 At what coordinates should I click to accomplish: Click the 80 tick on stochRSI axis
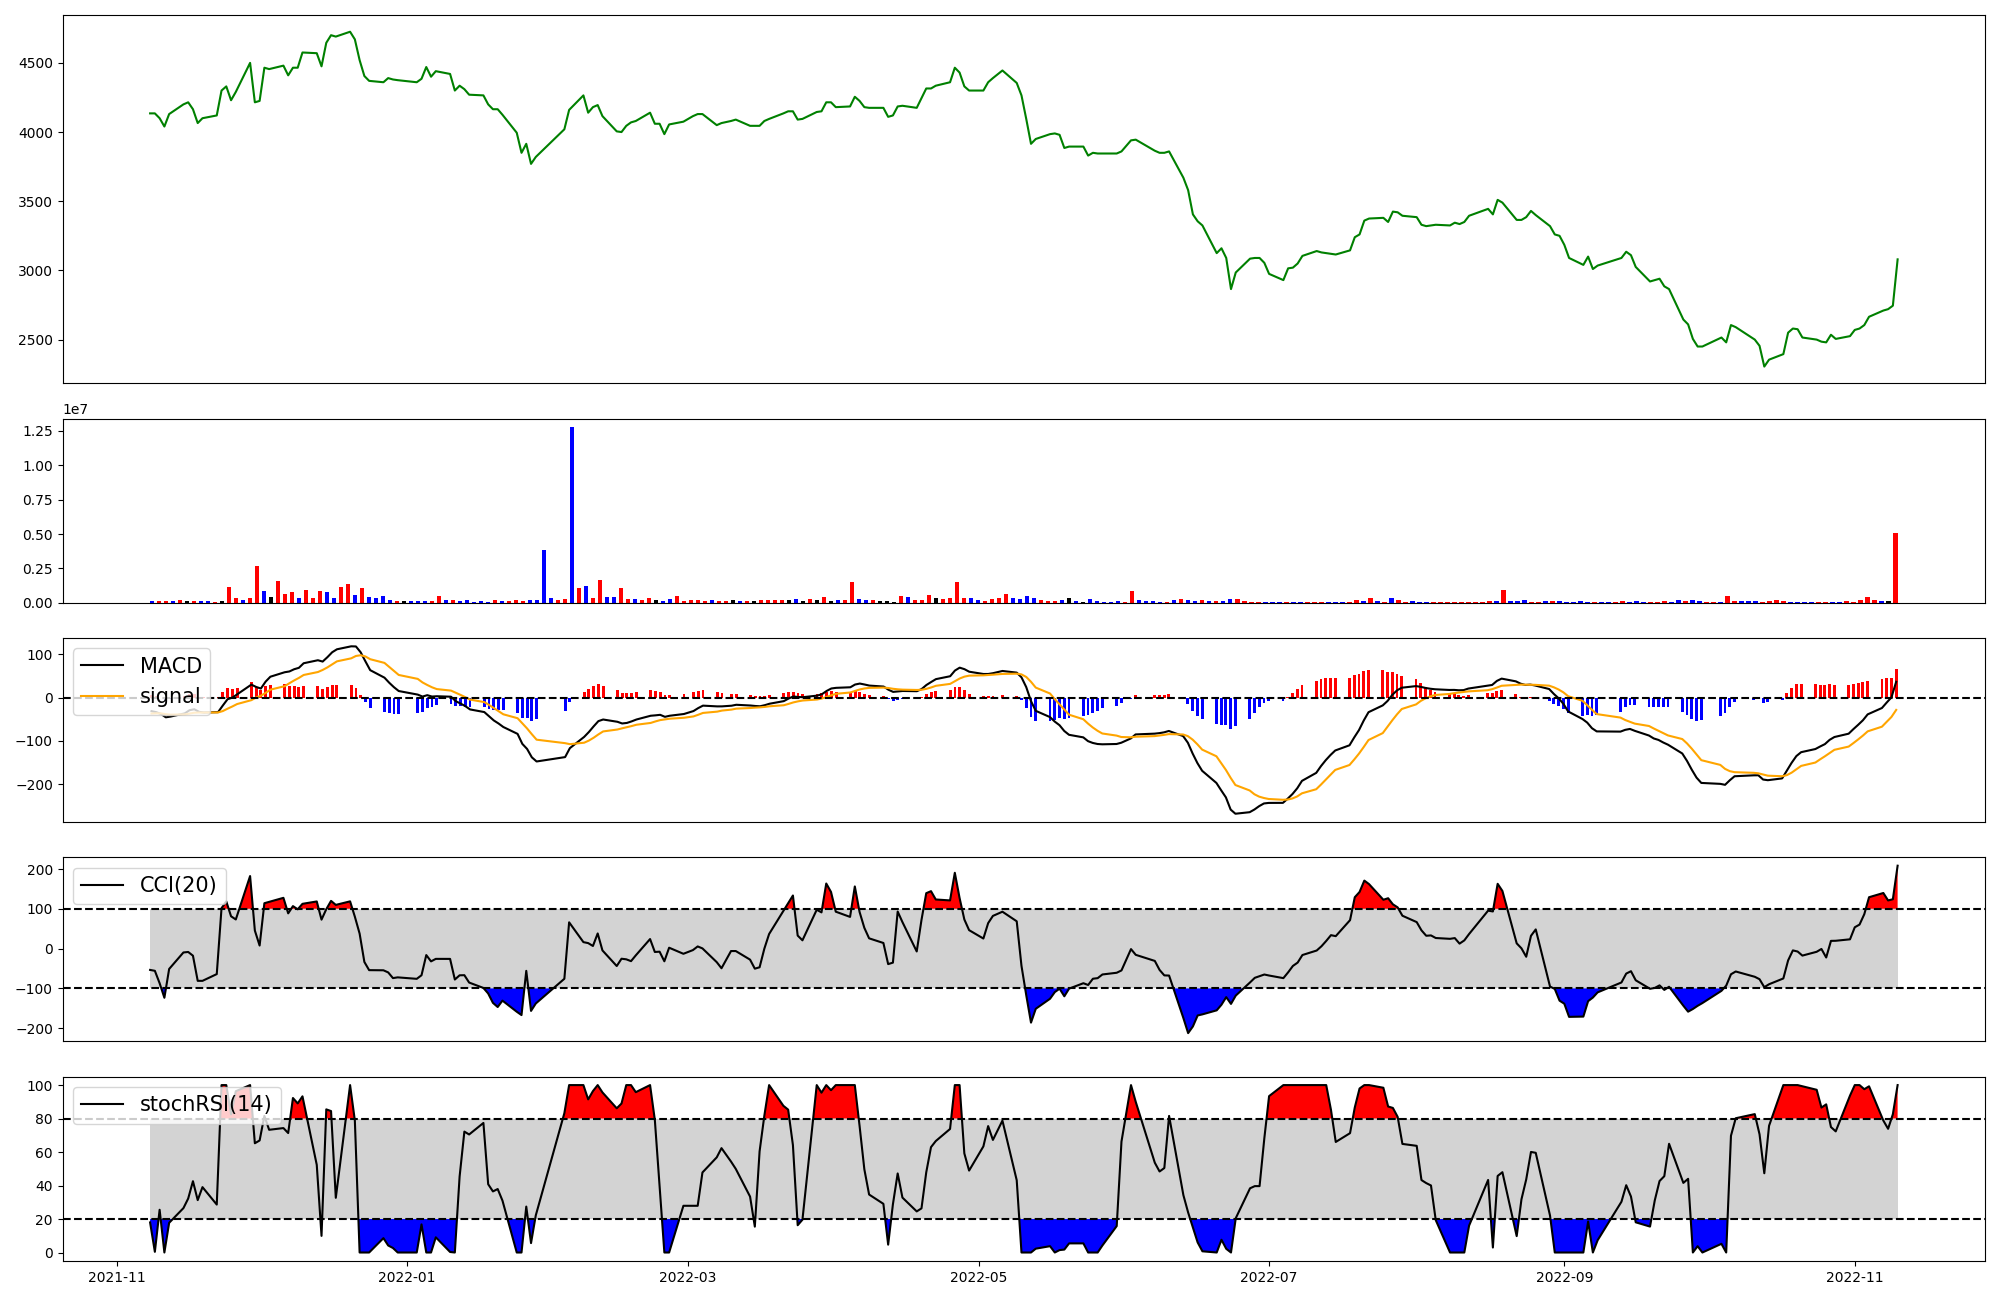click(x=43, y=1119)
